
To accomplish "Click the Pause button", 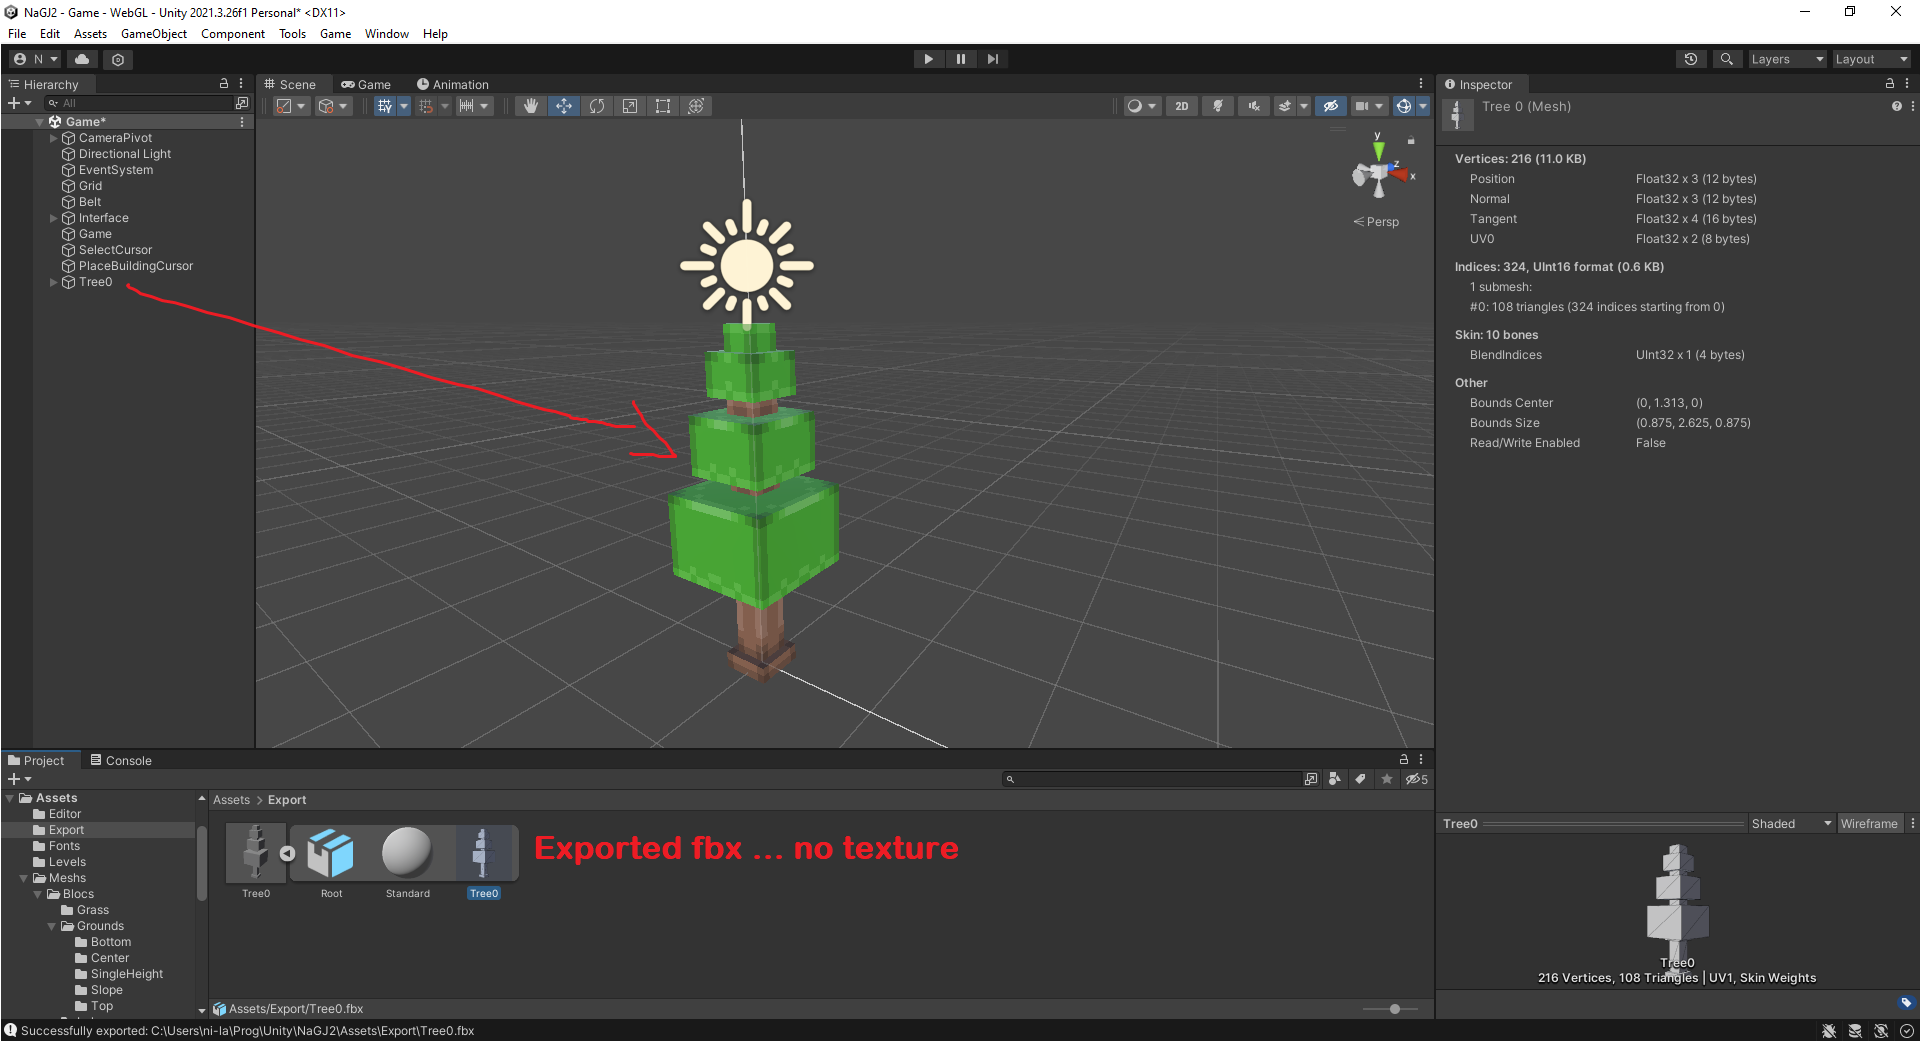I will coord(961,59).
